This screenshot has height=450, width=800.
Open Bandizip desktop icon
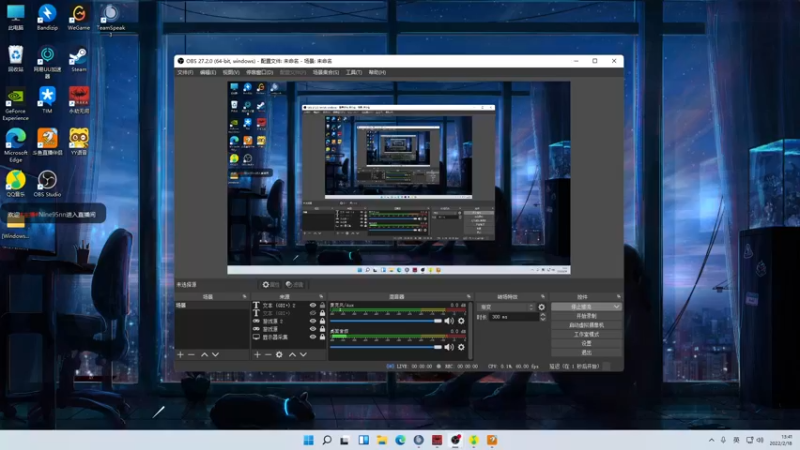(x=47, y=17)
